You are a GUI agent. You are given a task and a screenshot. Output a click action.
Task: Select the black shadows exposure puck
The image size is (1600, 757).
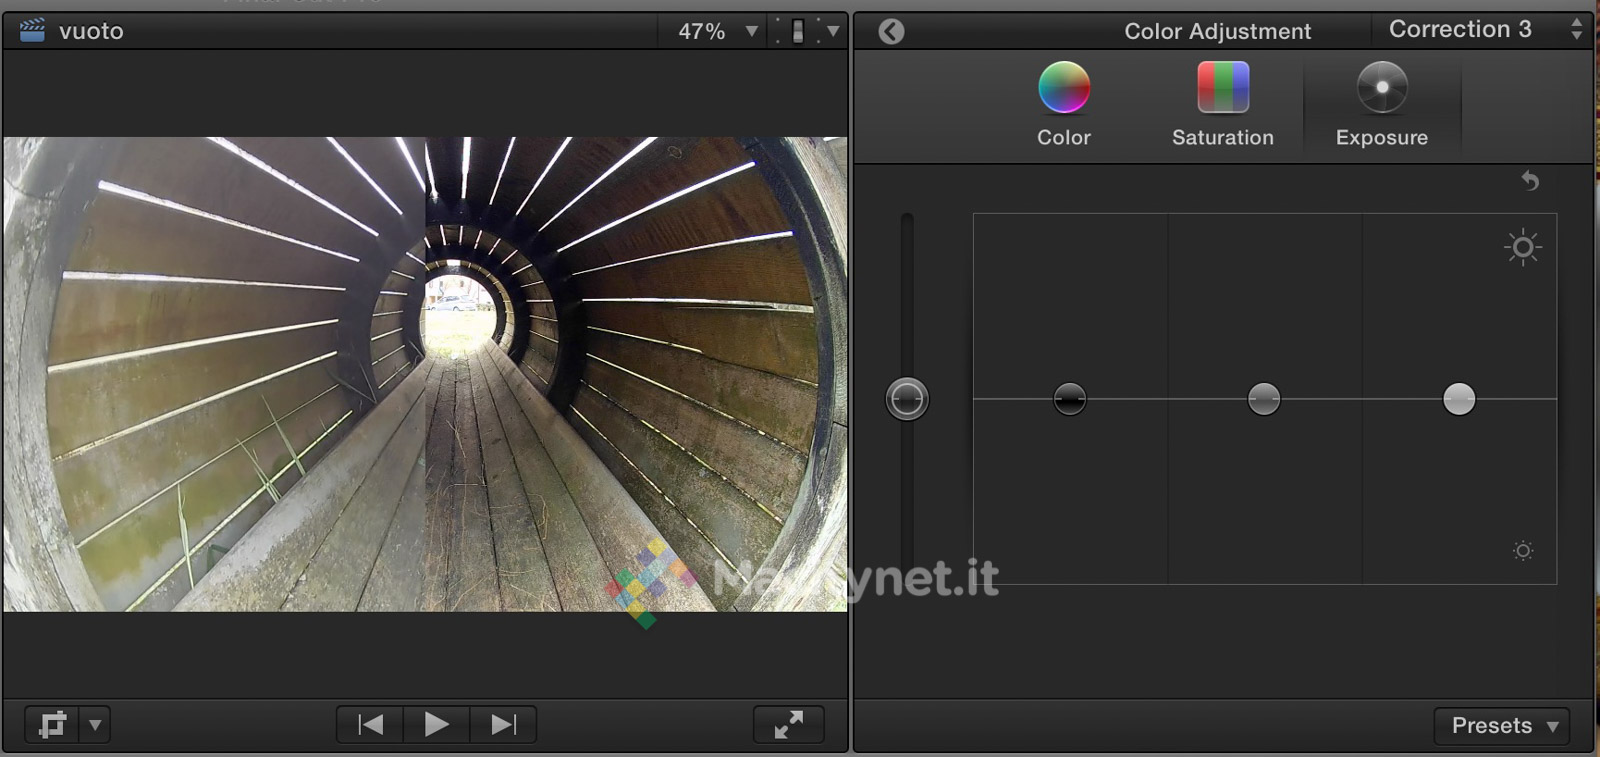[x=1069, y=399]
